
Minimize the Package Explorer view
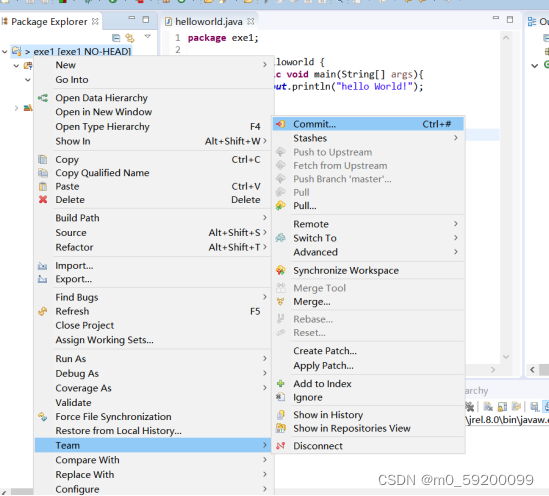coord(132,18)
